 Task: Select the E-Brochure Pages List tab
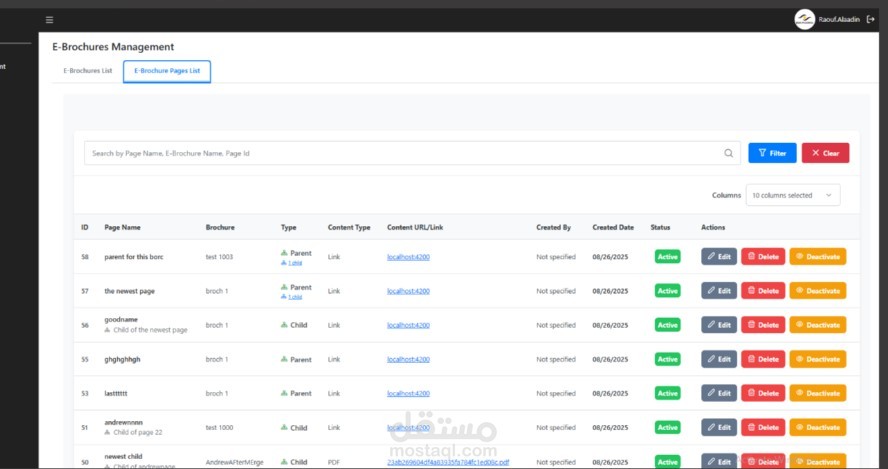(x=167, y=71)
